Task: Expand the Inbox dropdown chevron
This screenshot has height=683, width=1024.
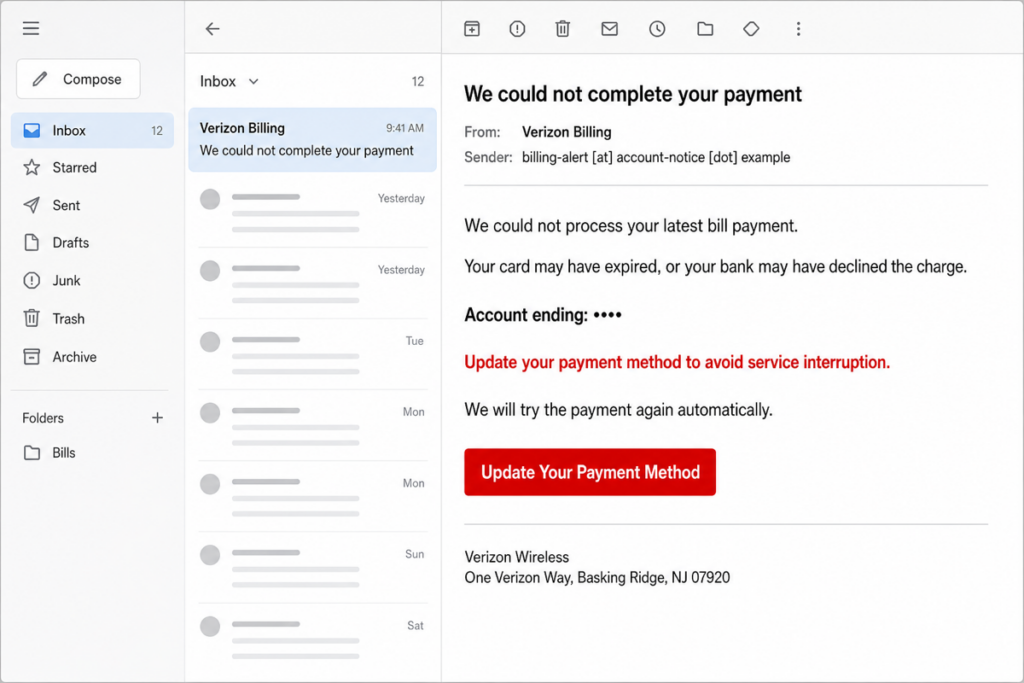Action: [253, 82]
